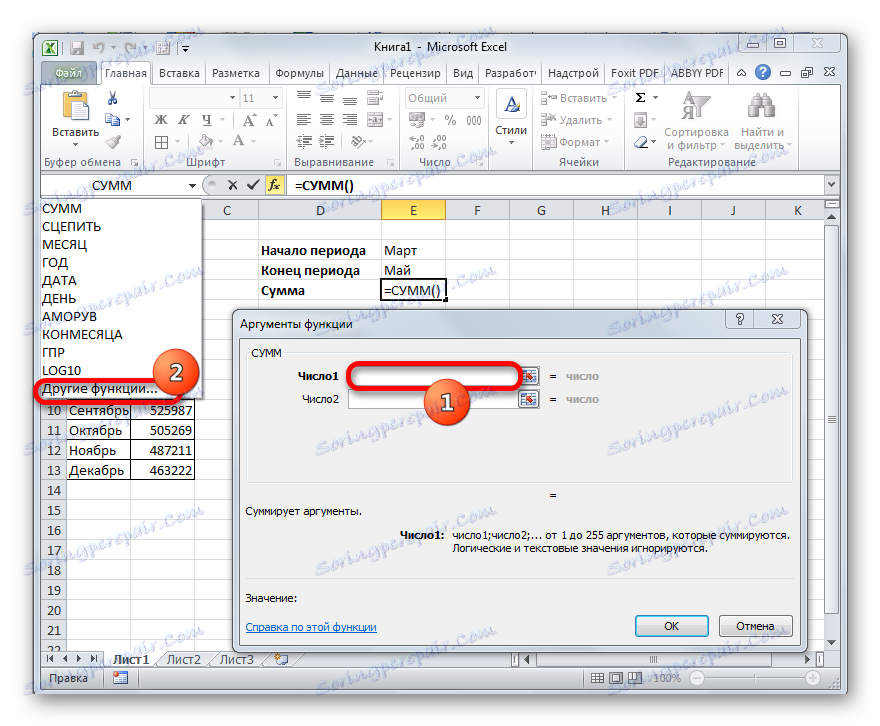Click the Copy icon in the clipboard group
Screen dimensions: 880x726
(x=112, y=120)
